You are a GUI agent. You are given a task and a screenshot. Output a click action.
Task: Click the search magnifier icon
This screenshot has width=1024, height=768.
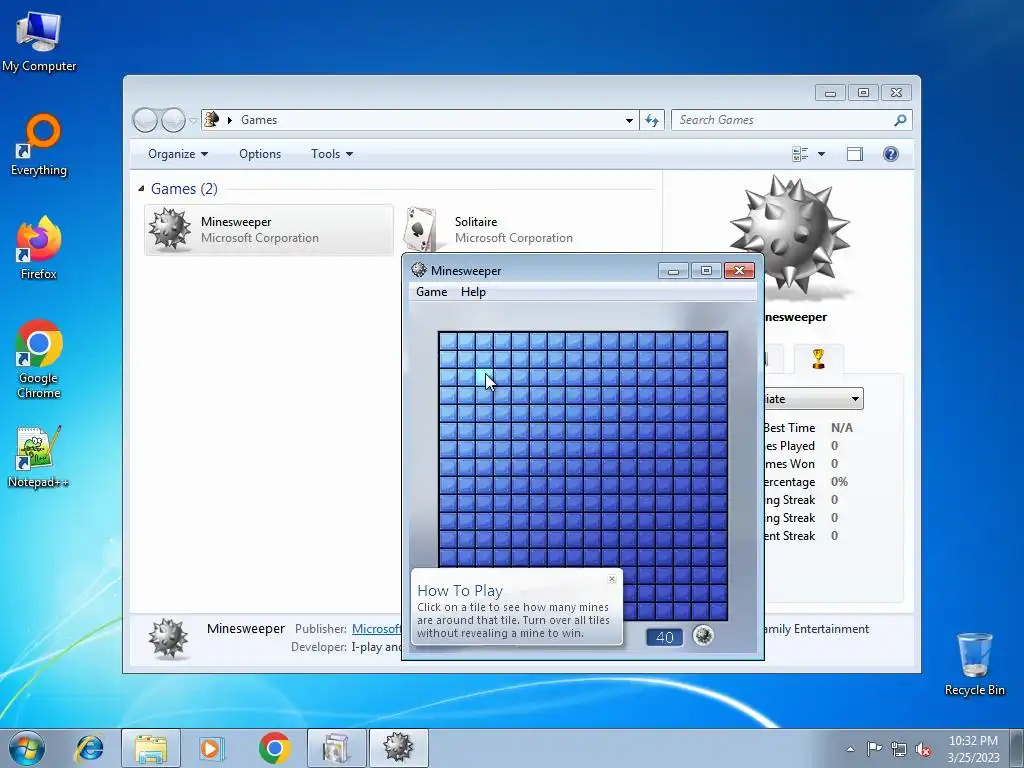point(901,120)
